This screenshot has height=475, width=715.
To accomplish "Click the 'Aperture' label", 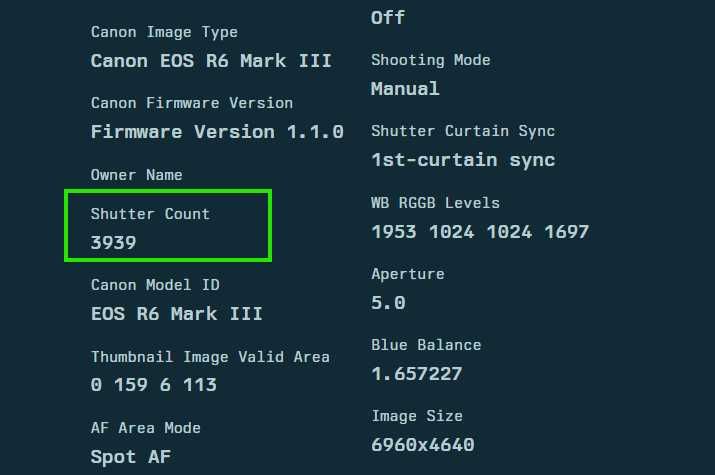I will 408,274.
